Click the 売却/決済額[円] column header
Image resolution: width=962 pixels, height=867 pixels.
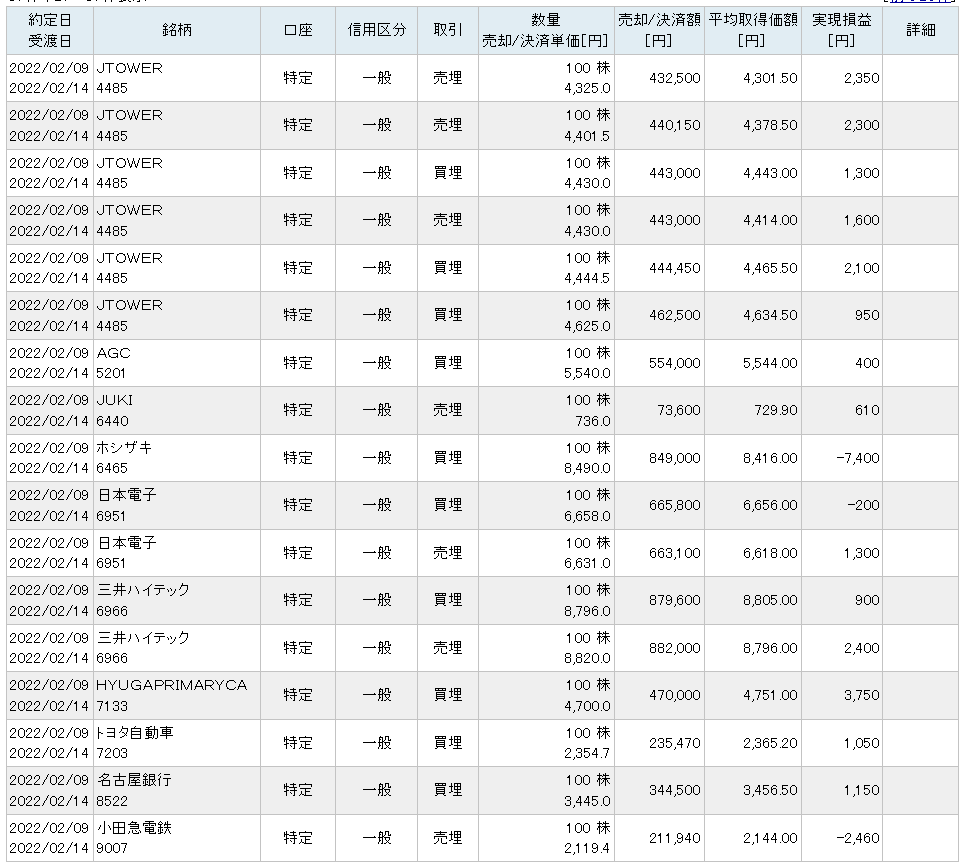(x=659, y=30)
